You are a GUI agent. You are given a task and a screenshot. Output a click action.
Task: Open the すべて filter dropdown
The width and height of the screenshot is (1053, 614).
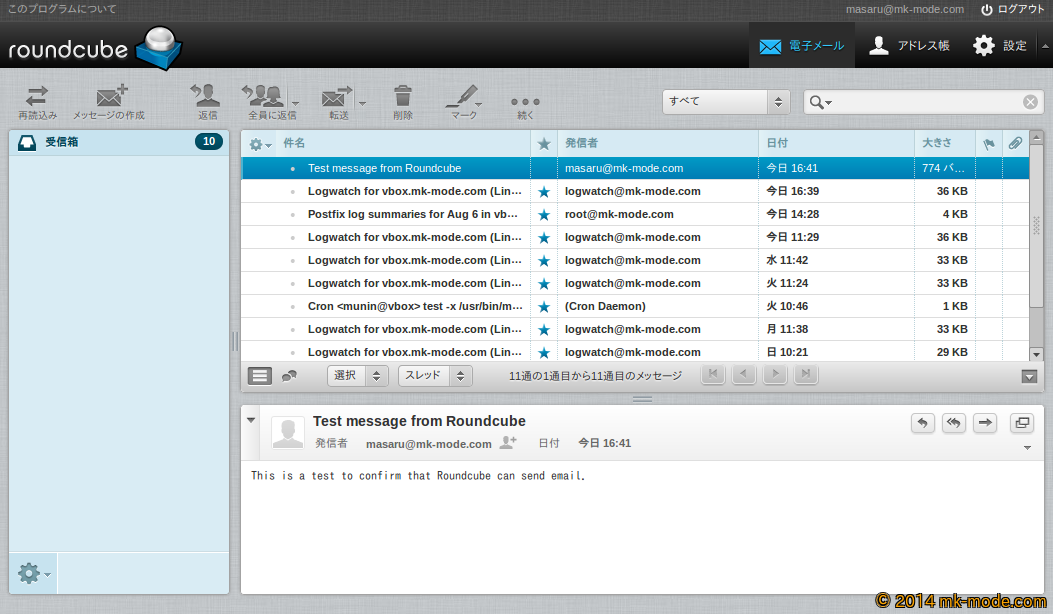[726, 102]
